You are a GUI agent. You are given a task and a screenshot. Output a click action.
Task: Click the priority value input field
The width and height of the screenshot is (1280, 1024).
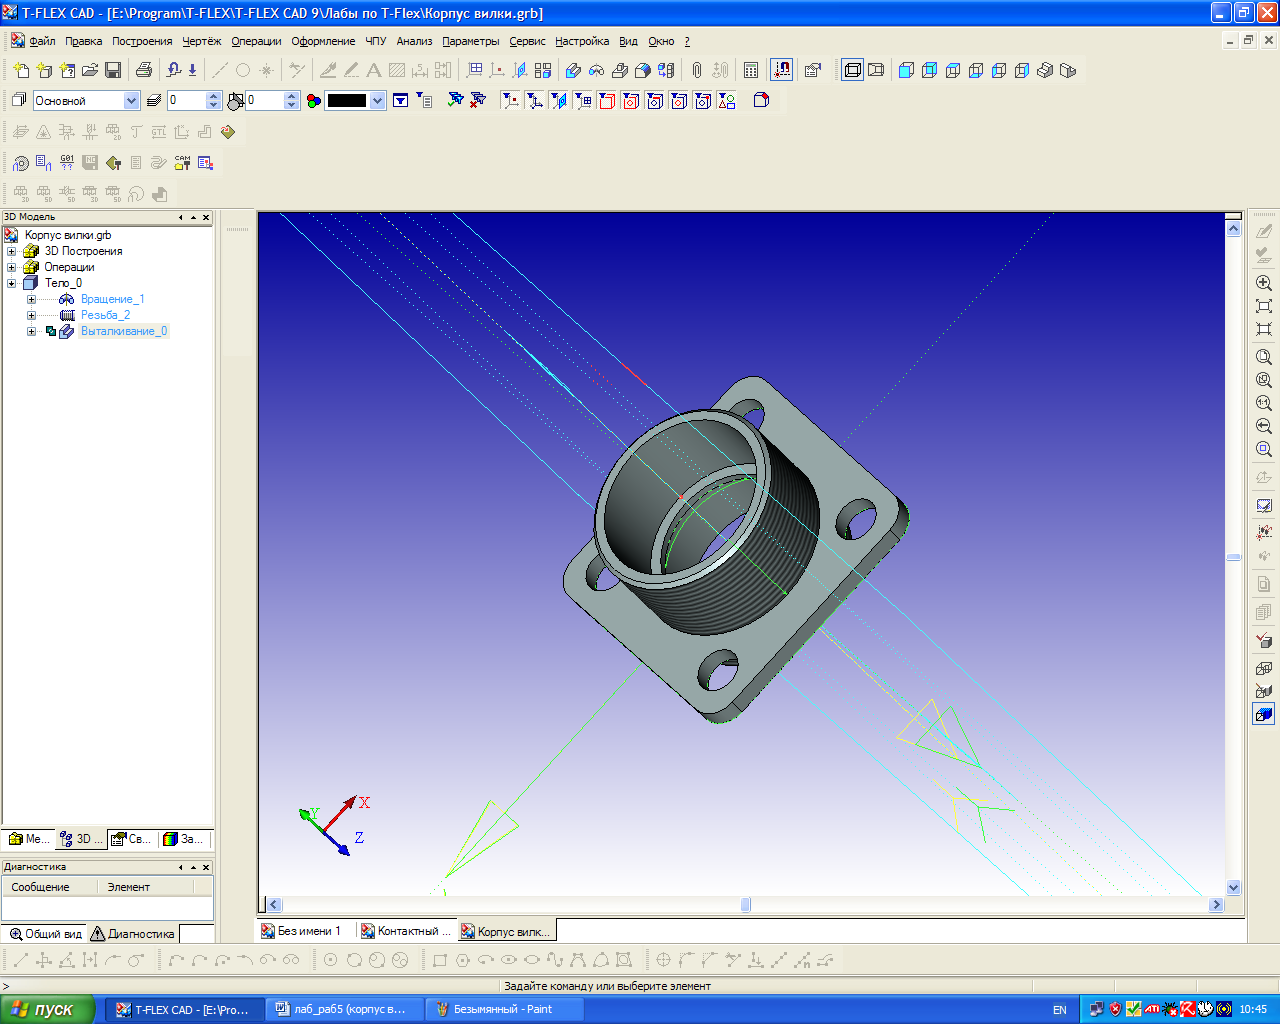[x=264, y=100]
